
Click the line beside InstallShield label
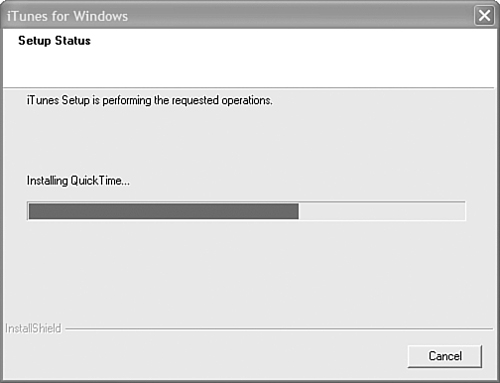(279, 329)
